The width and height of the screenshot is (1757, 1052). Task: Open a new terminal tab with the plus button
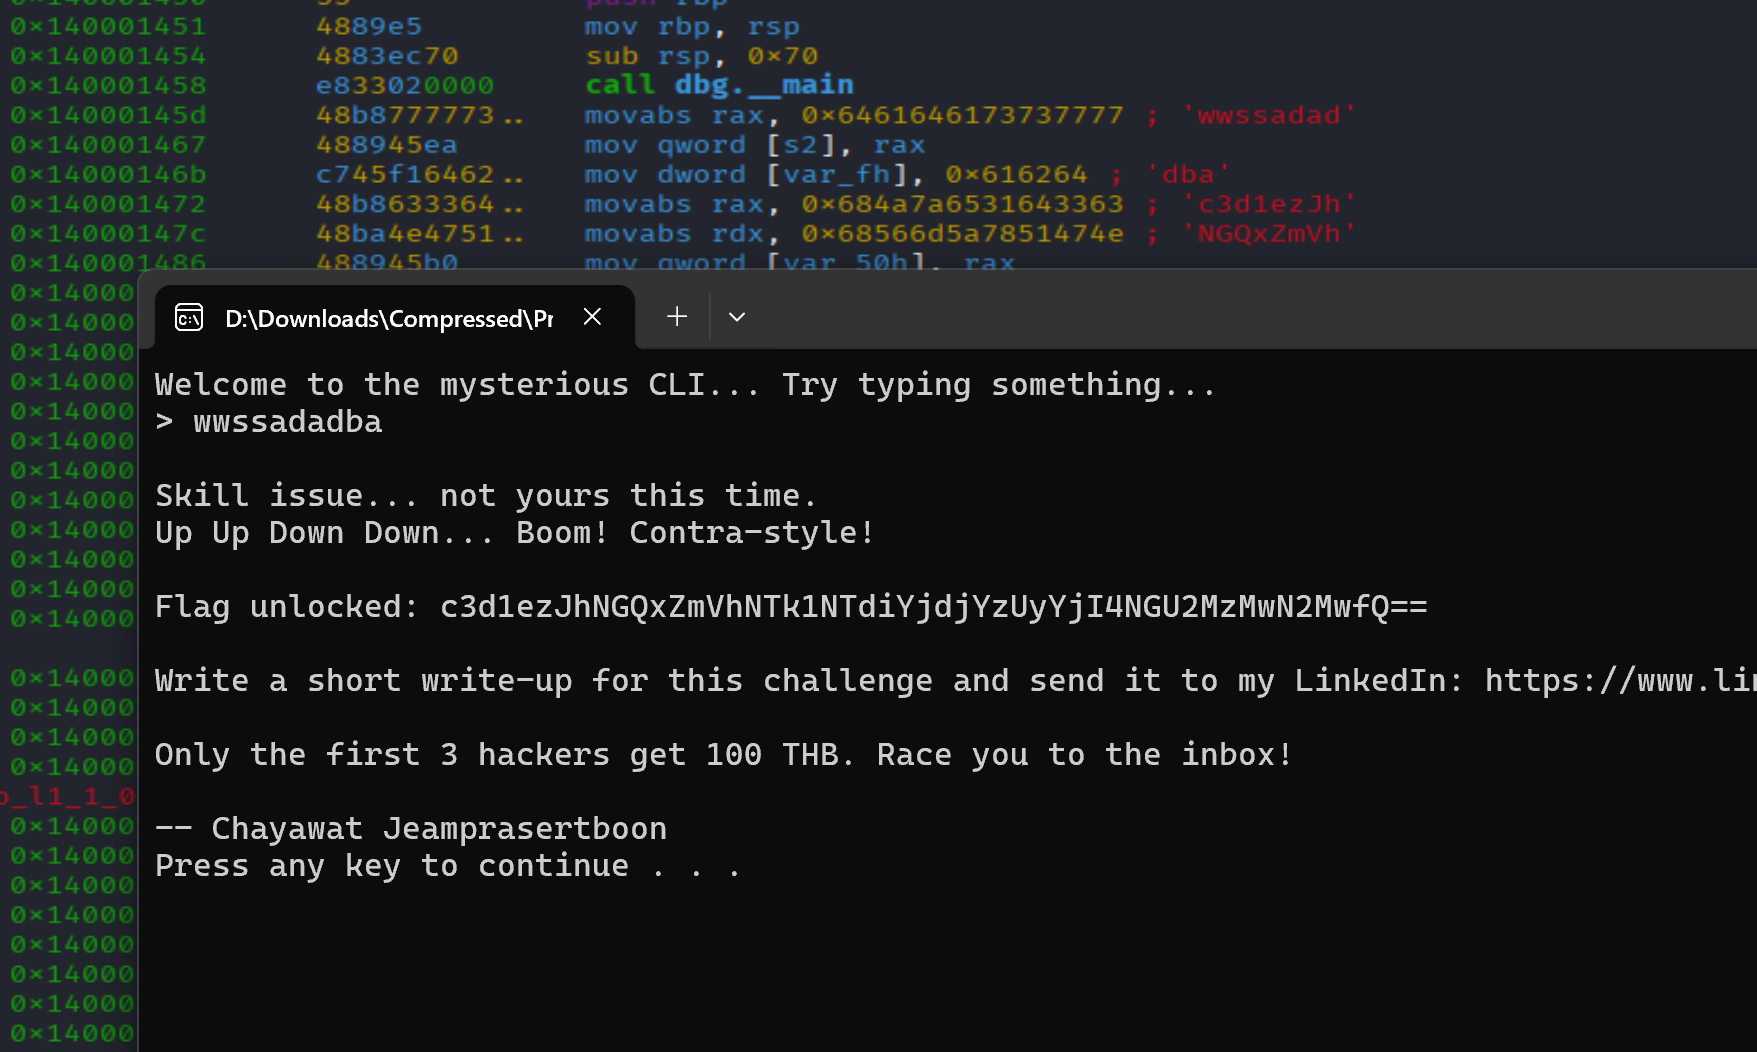[677, 317]
